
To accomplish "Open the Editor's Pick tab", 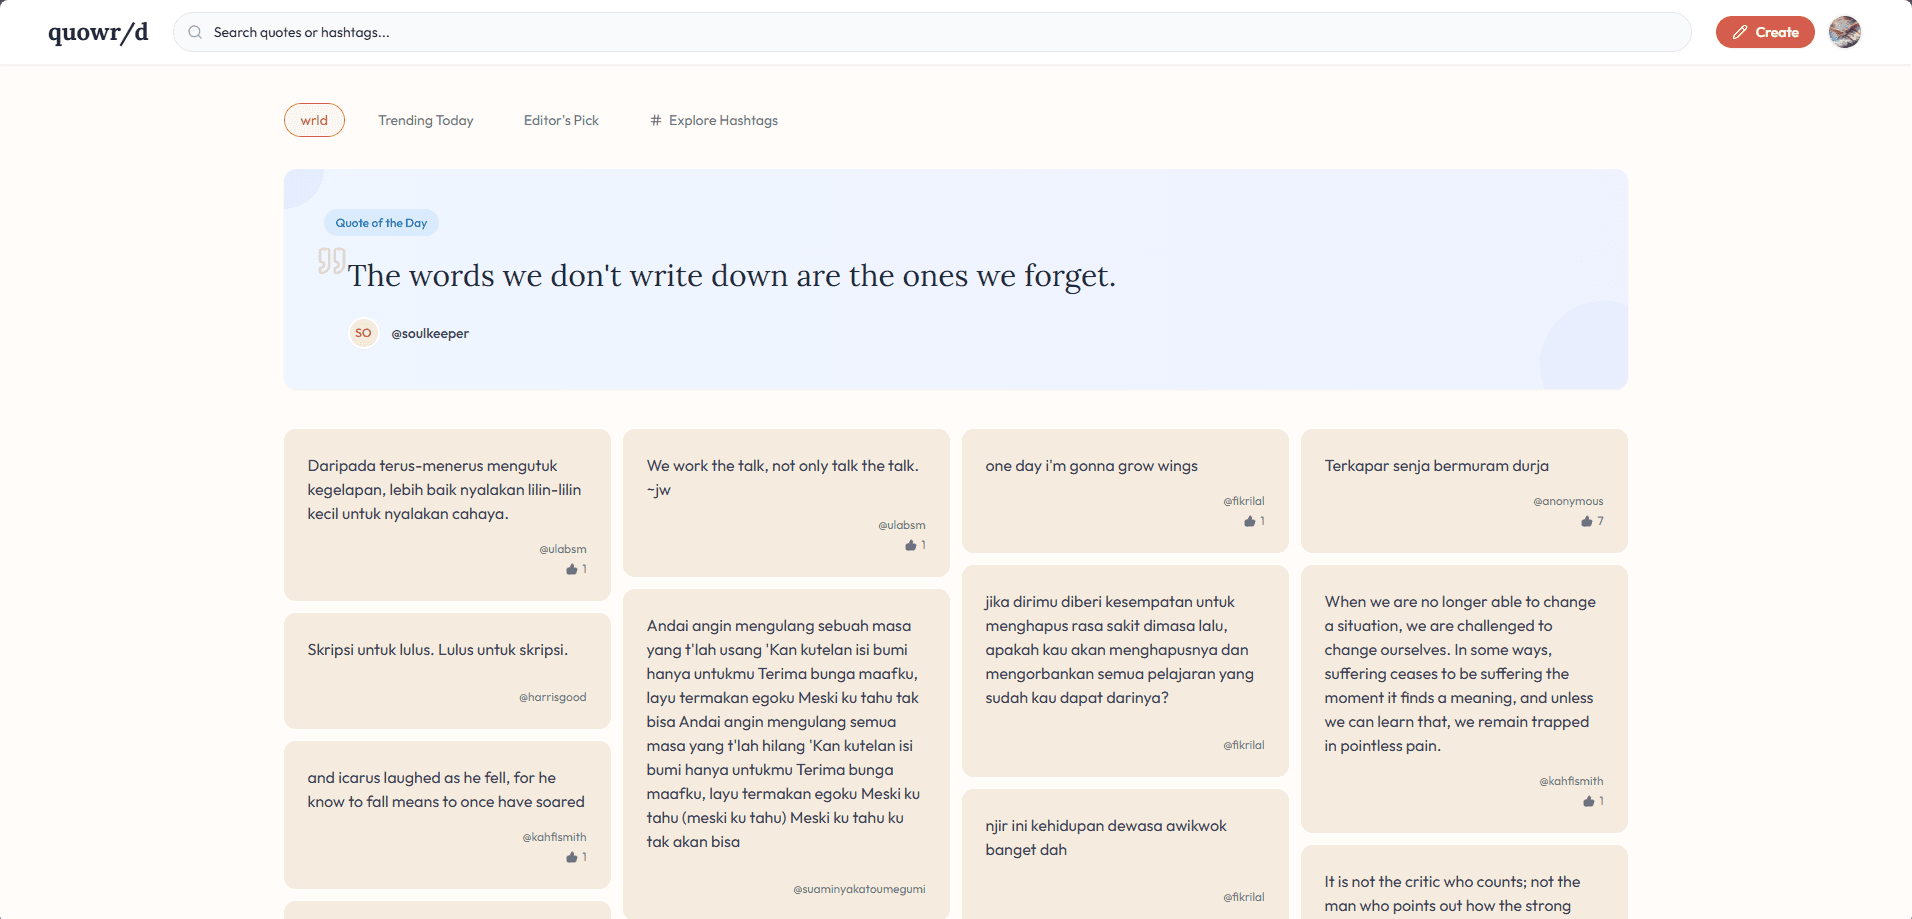I will click(561, 120).
